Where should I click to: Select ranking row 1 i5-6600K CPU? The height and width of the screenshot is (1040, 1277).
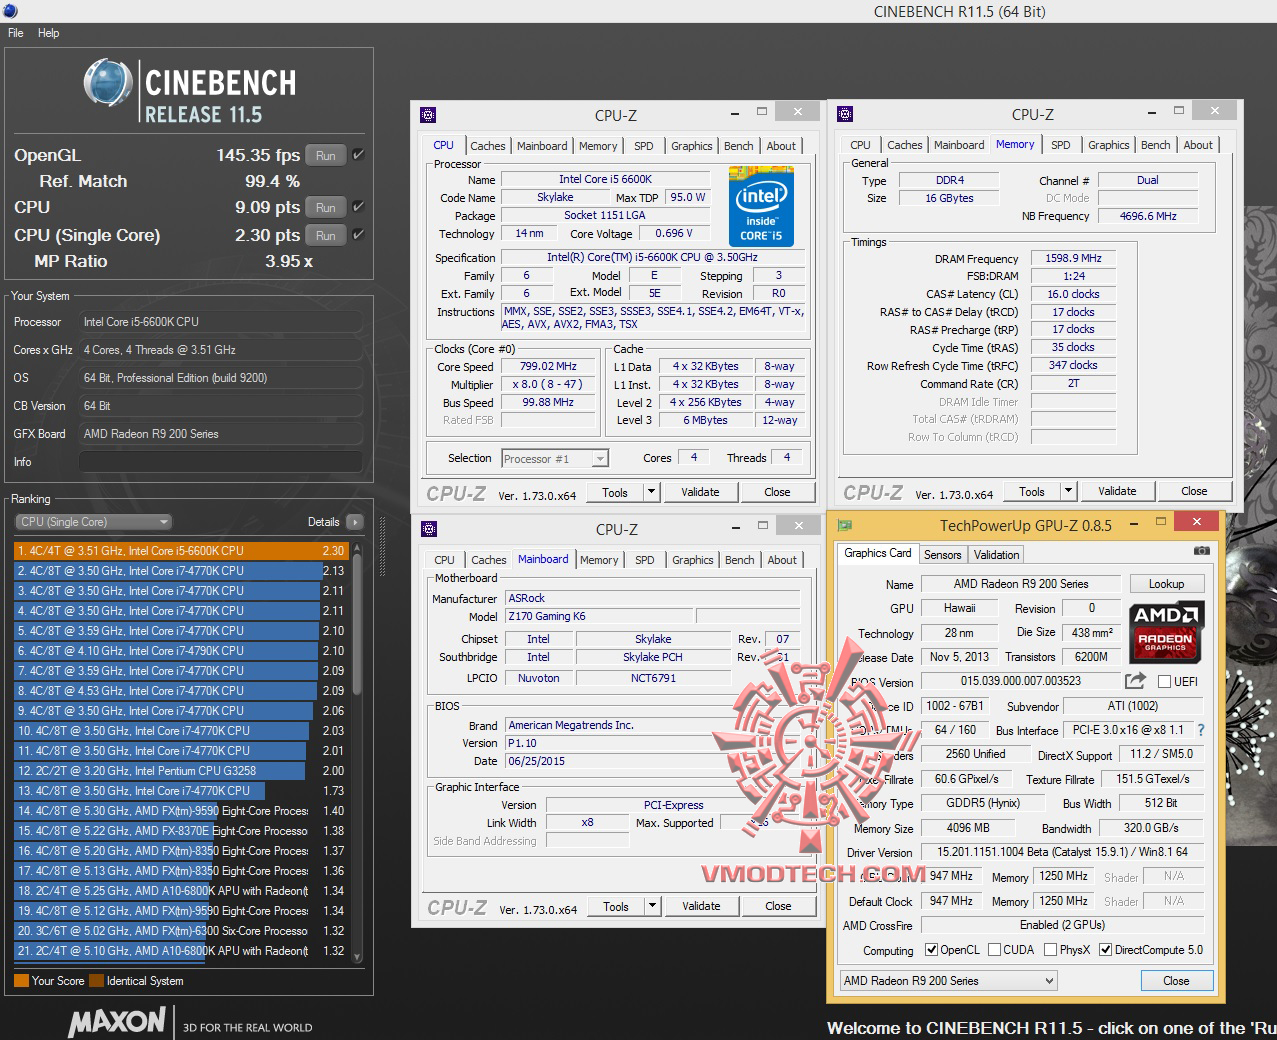point(181,550)
